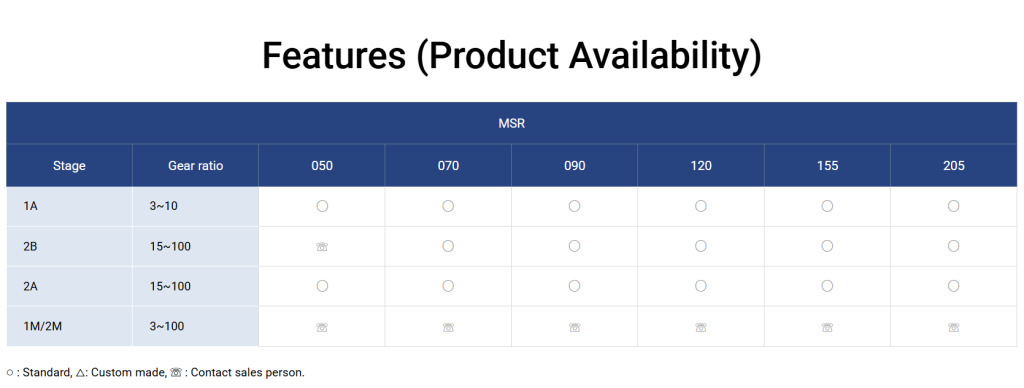
Task: Click the circle for 1A under 155
Action: pyautogui.click(x=827, y=206)
